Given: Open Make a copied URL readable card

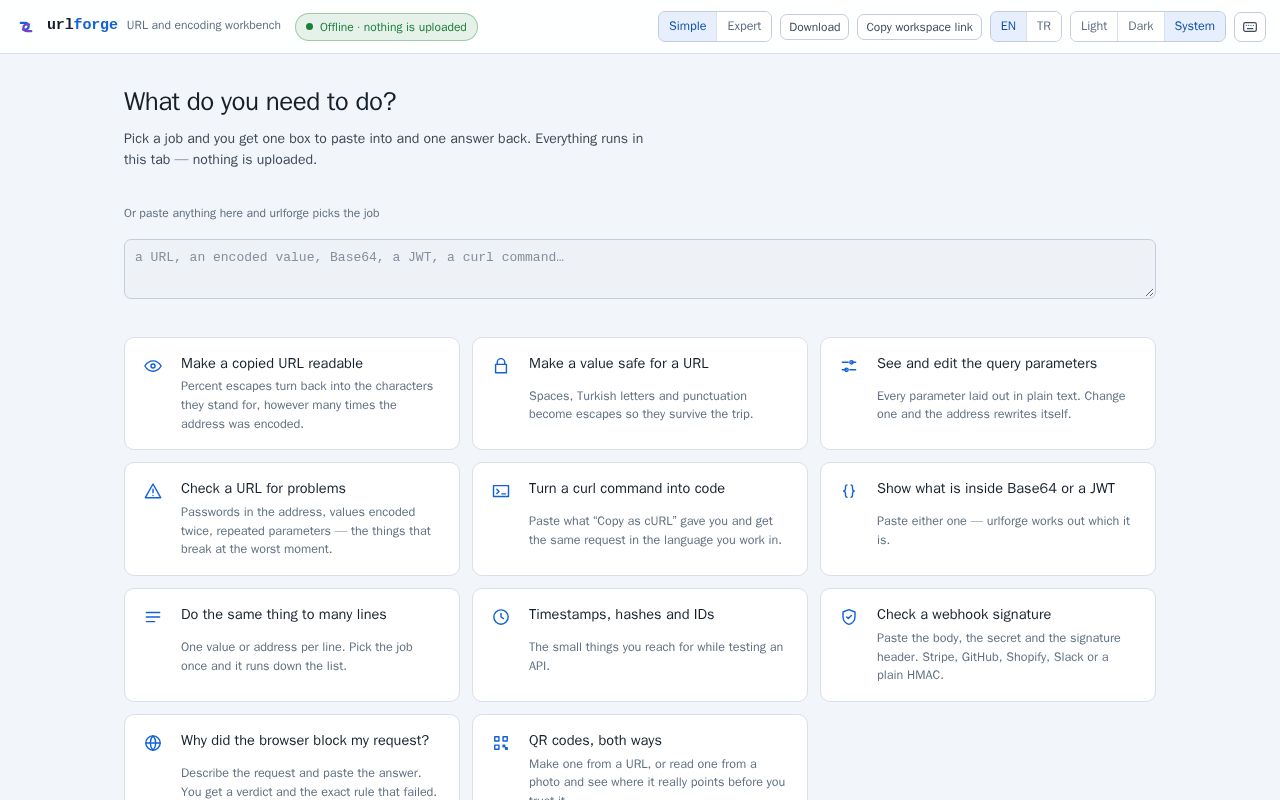Looking at the screenshot, I should (292, 393).
